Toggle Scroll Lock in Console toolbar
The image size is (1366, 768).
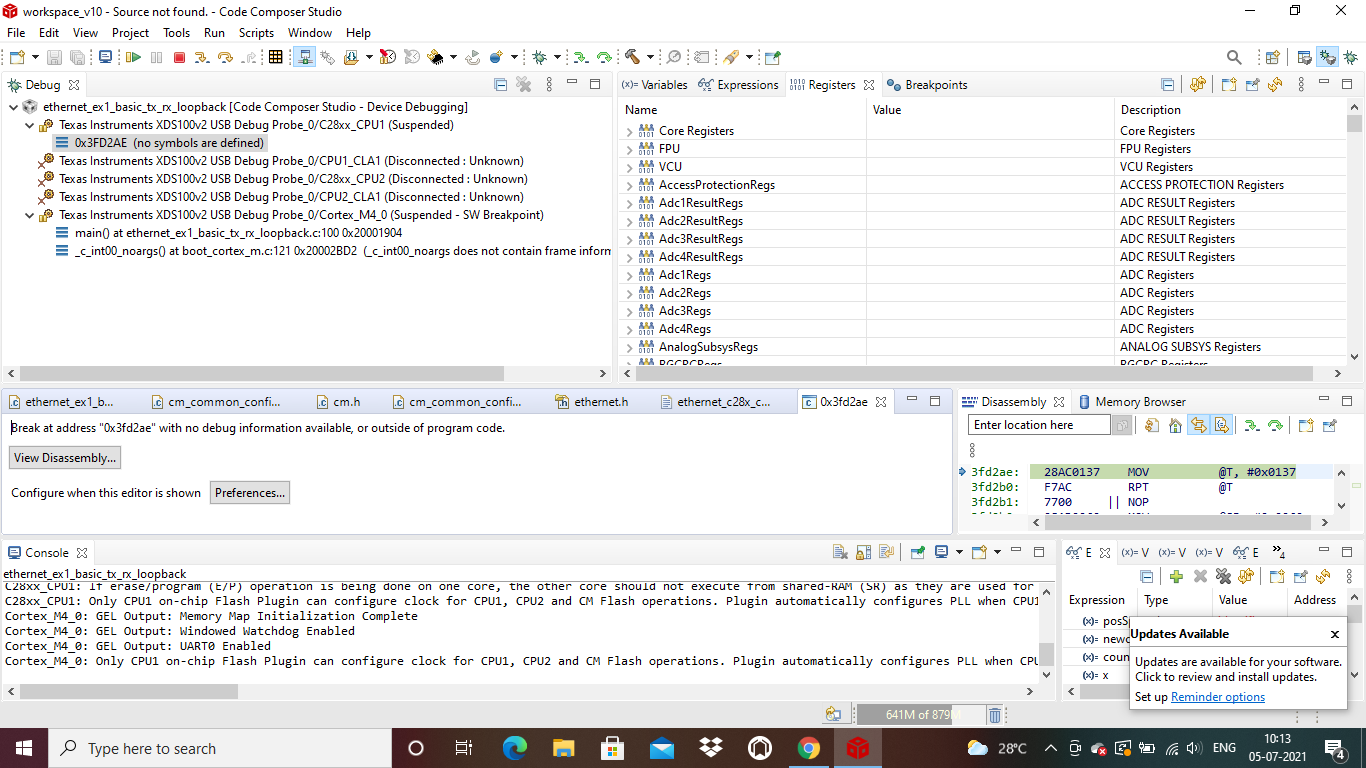pyautogui.click(x=864, y=552)
